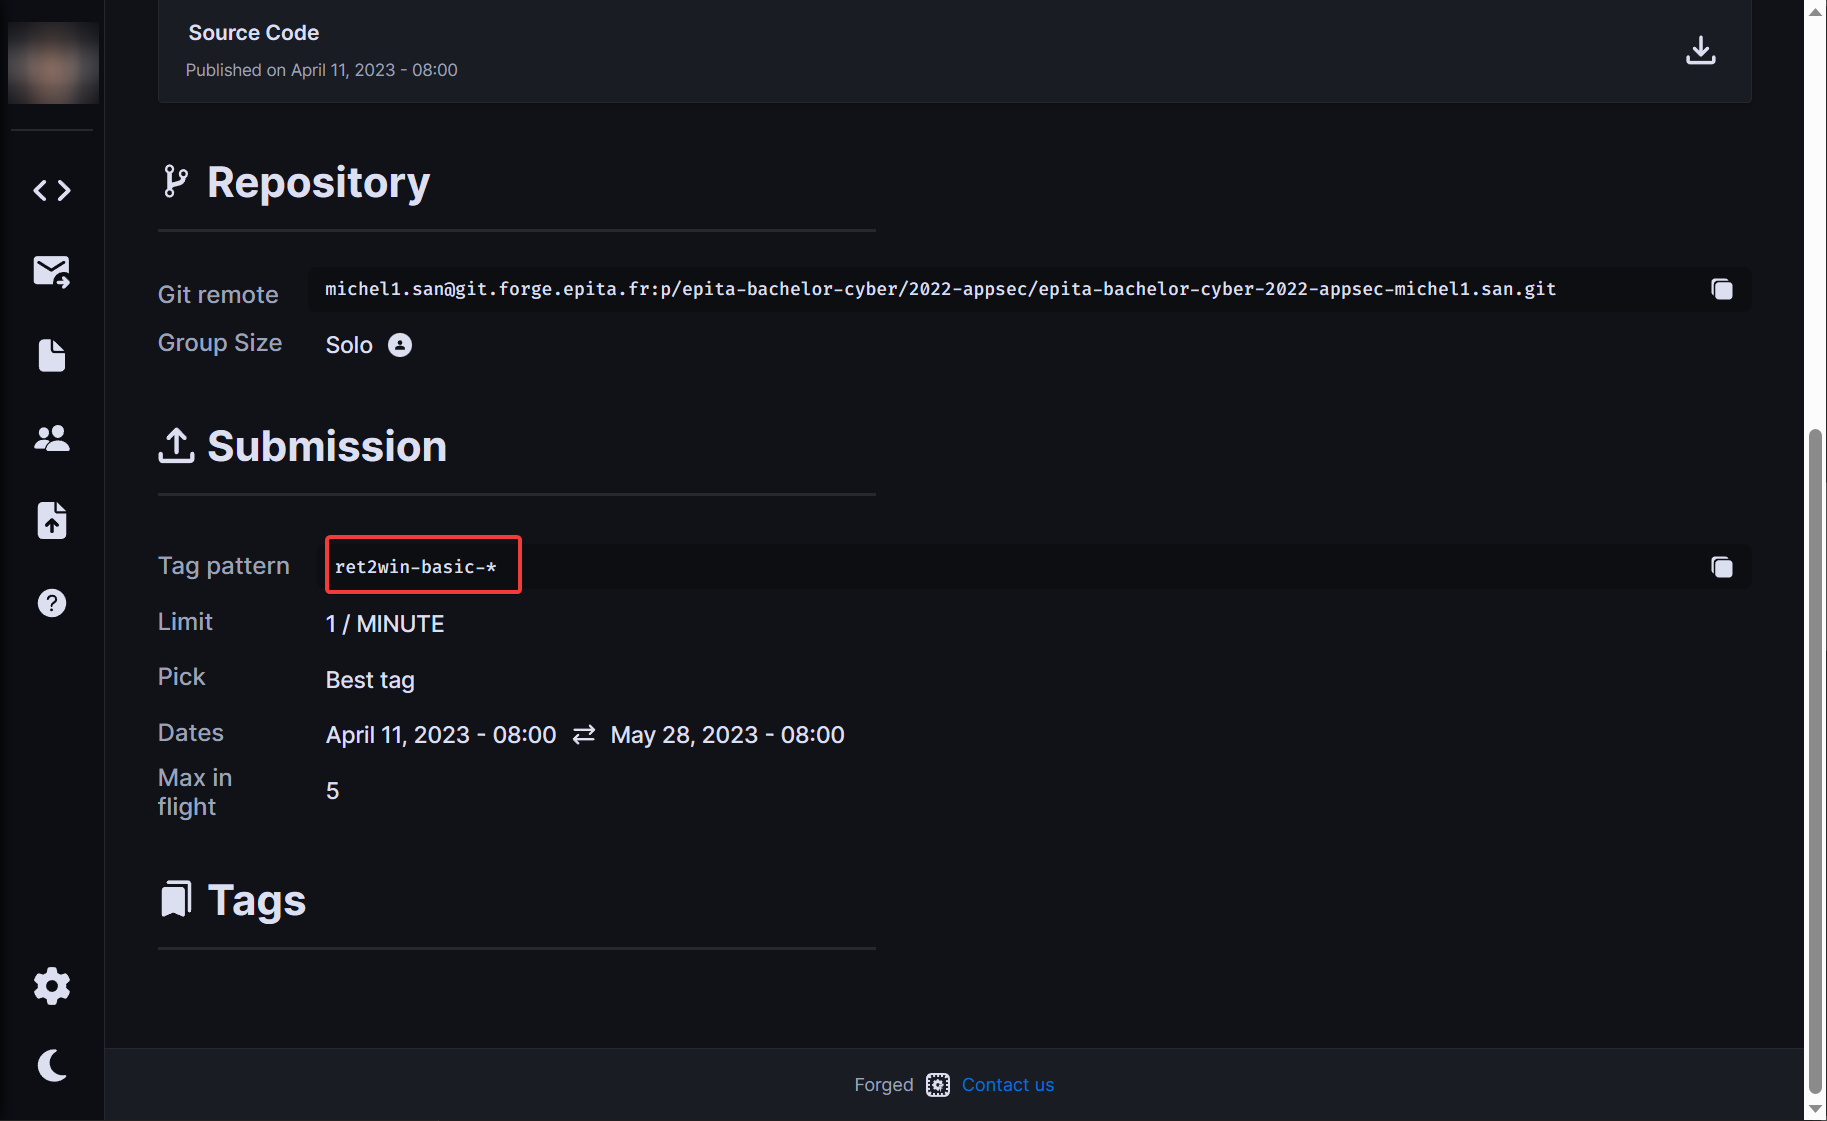1827x1121 pixels.
Task: Download the Source Code file
Action: pyautogui.click(x=1700, y=50)
